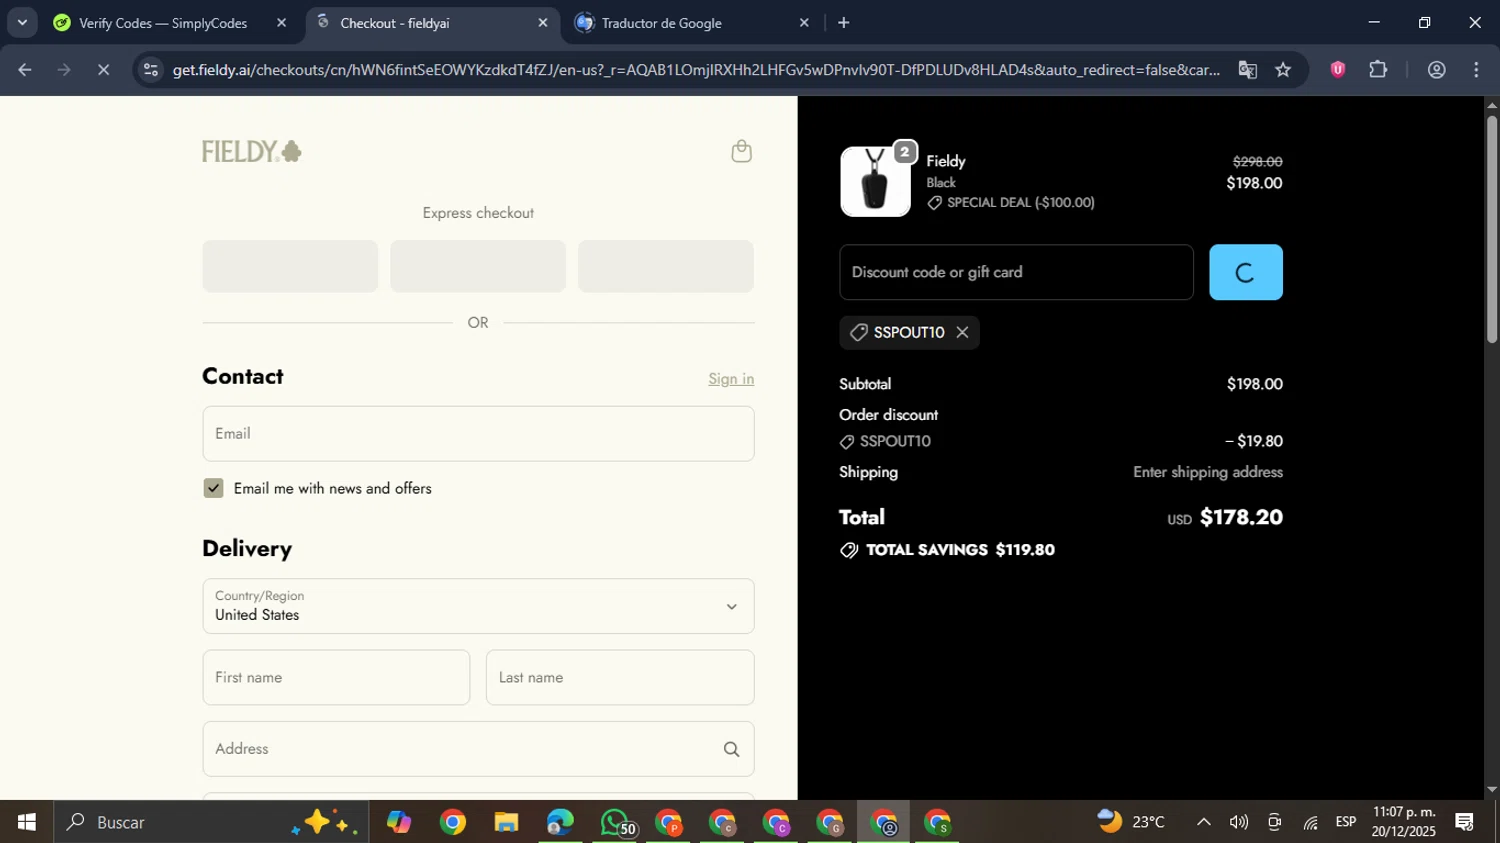Focus the Email input field

(478, 434)
